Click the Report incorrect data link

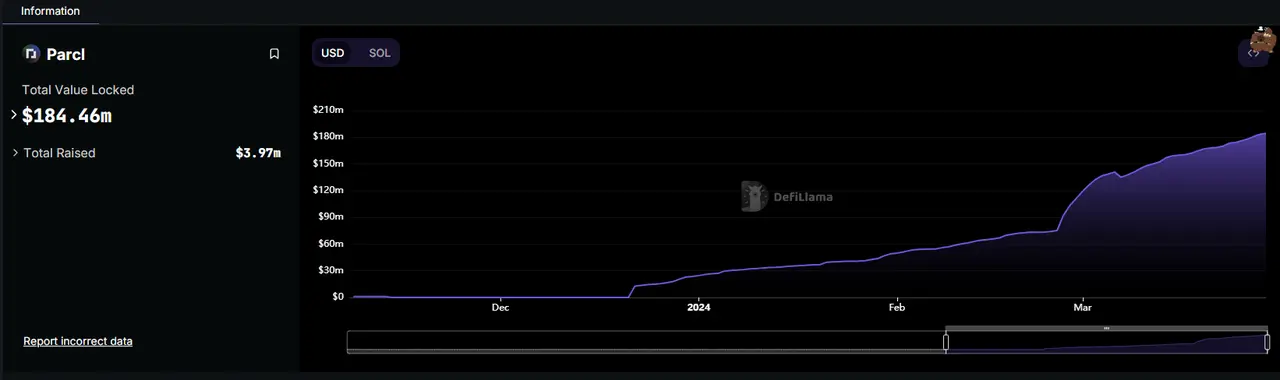[x=78, y=341]
